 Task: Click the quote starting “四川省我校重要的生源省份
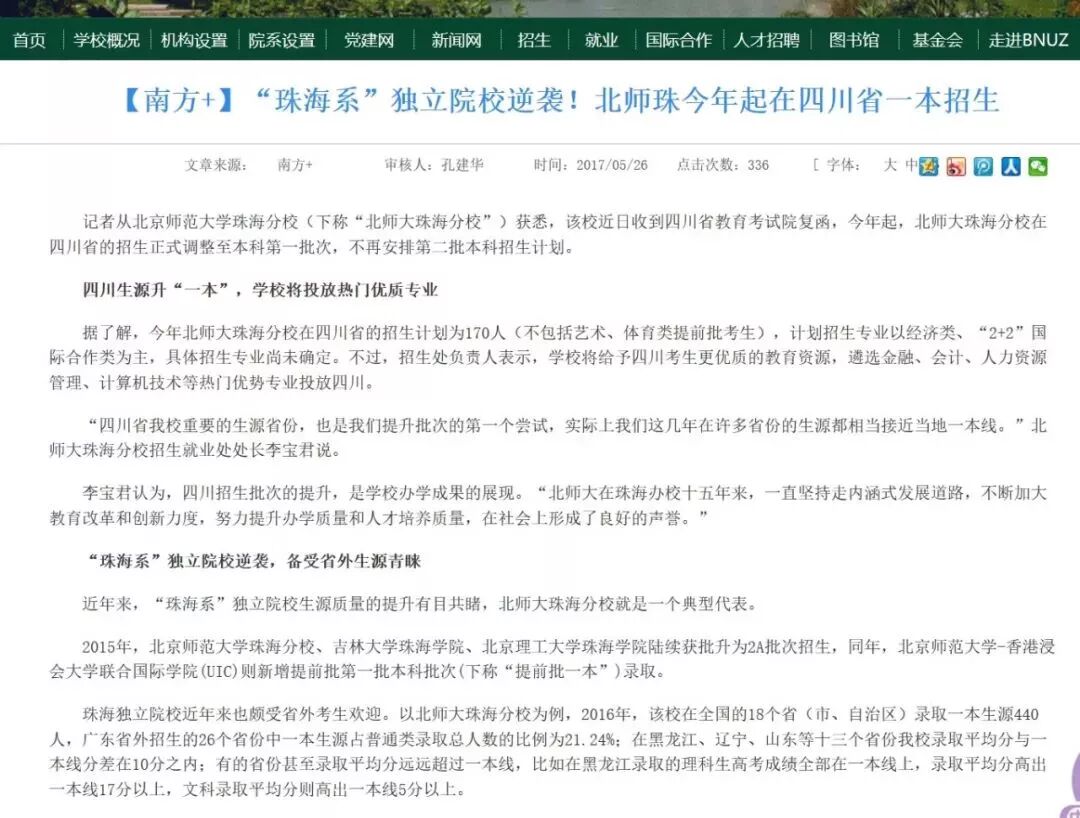pos(548,438)
